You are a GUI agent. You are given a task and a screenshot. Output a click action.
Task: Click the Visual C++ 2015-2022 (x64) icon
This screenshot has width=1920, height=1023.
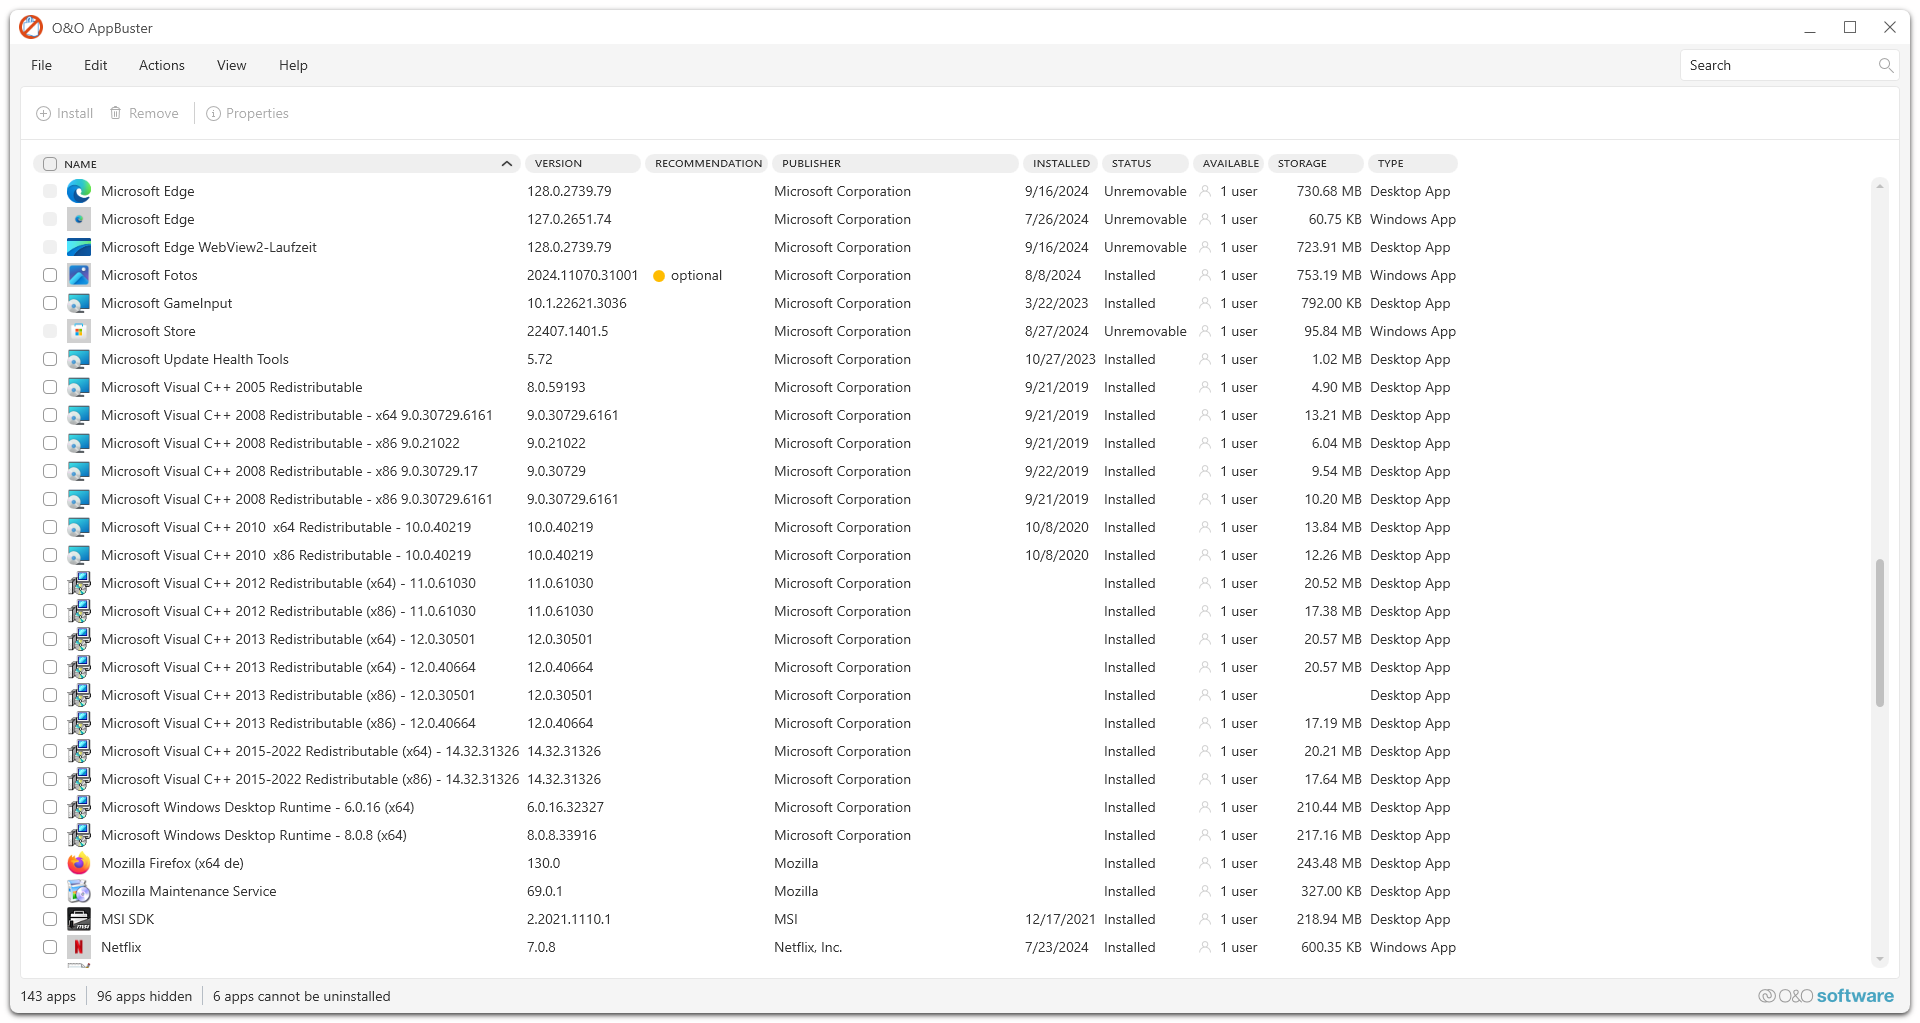(79, 751)
